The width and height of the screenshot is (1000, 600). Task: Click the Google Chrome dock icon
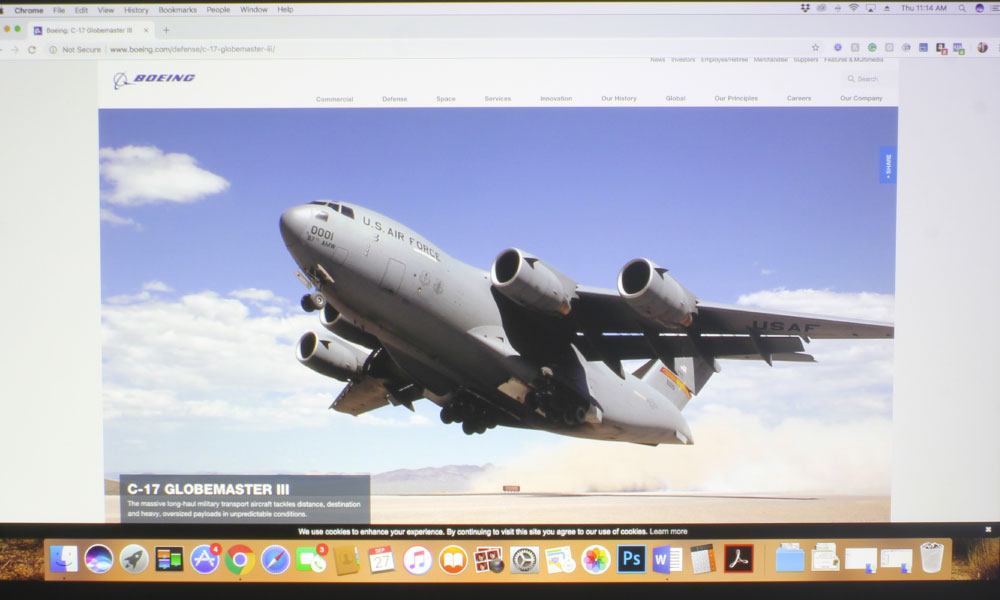[240, 560]
